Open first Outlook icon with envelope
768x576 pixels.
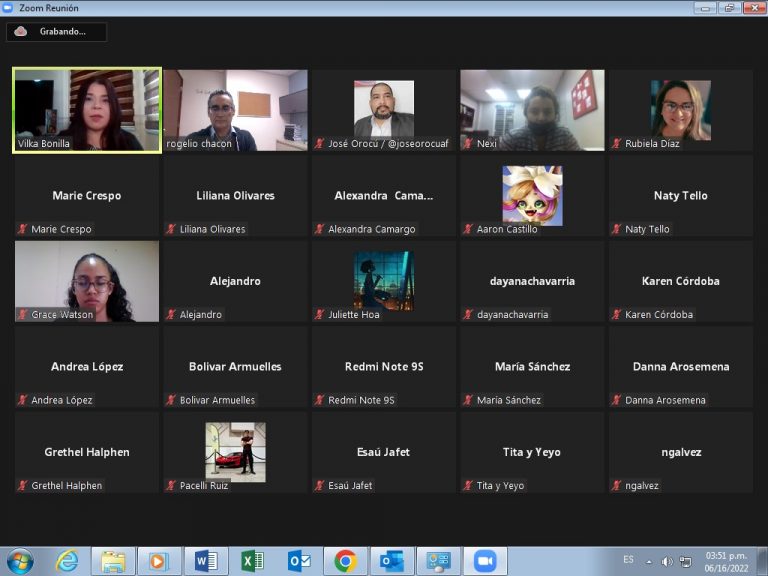(x=299, y=561)
